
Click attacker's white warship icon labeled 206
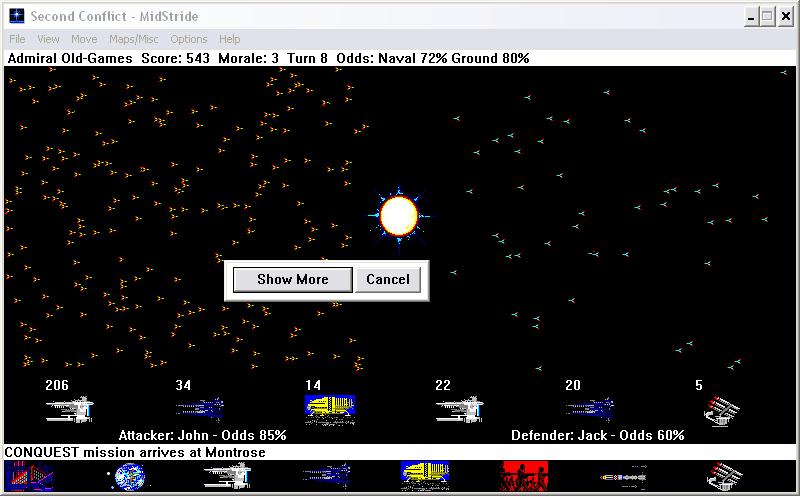point(69,409)
